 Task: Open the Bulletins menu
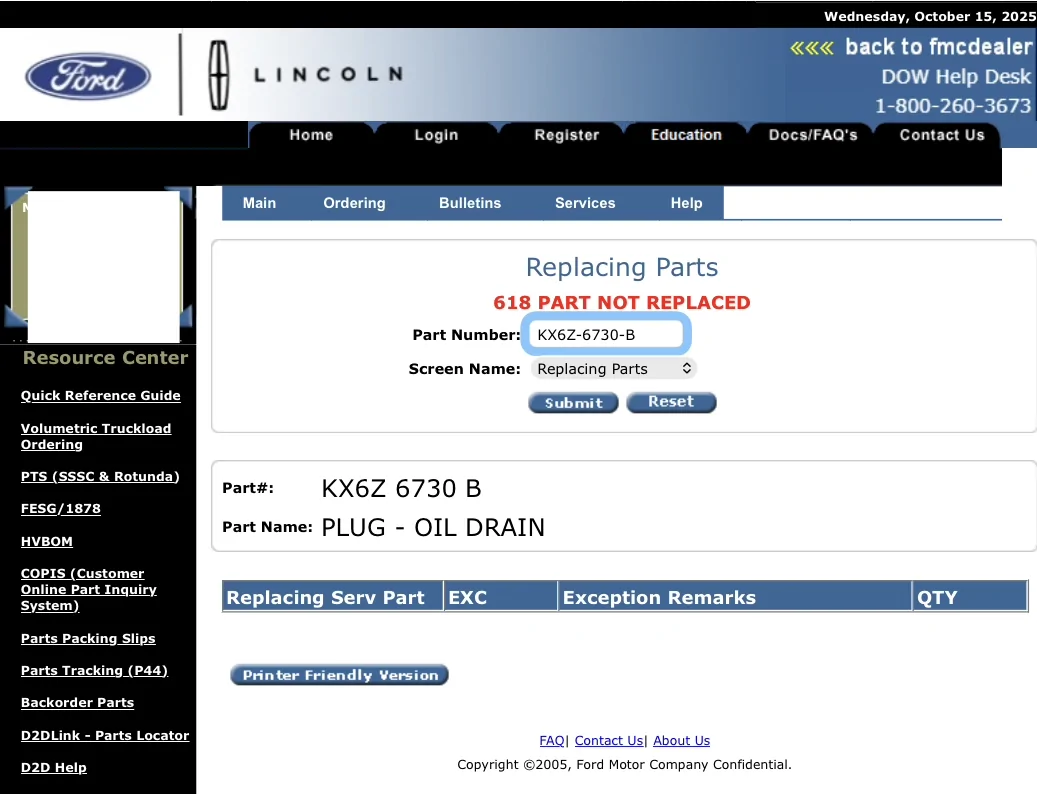click(x=470, y=203)
